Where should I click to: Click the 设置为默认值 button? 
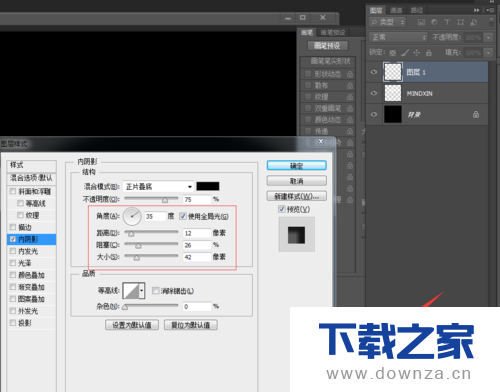point(132,325)
